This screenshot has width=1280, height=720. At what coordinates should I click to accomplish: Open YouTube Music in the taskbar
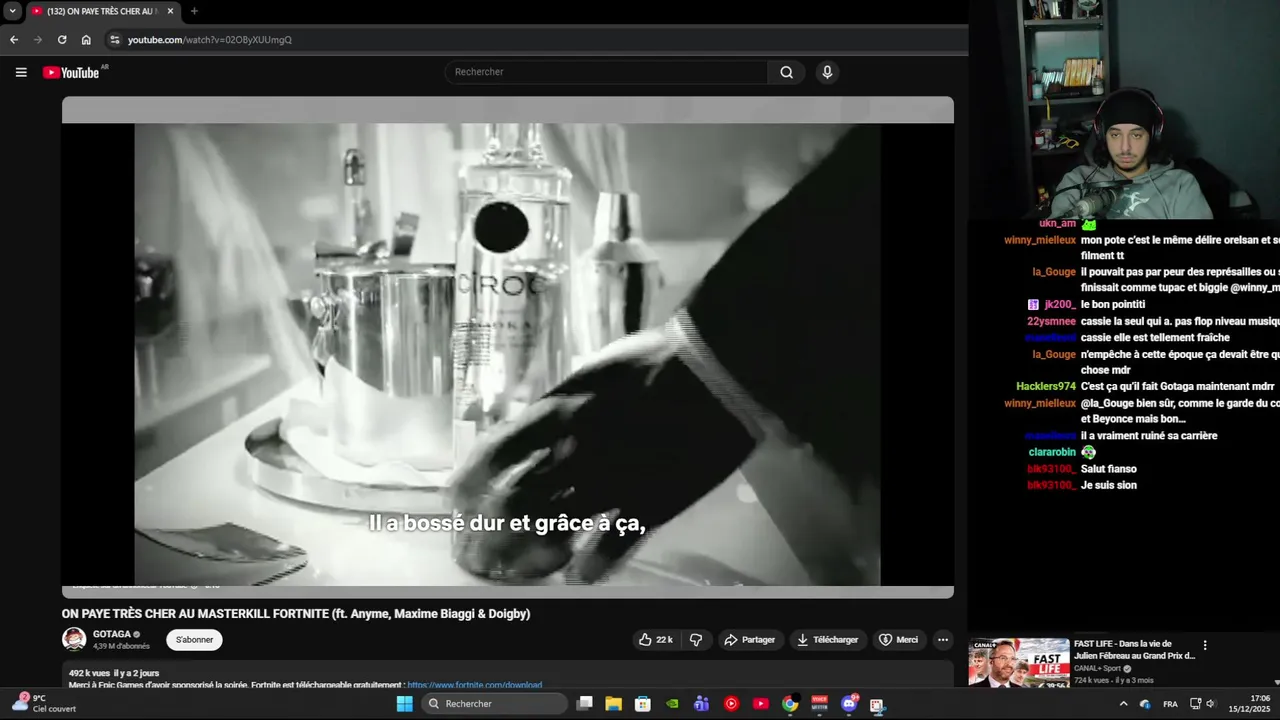click(731, 704)
